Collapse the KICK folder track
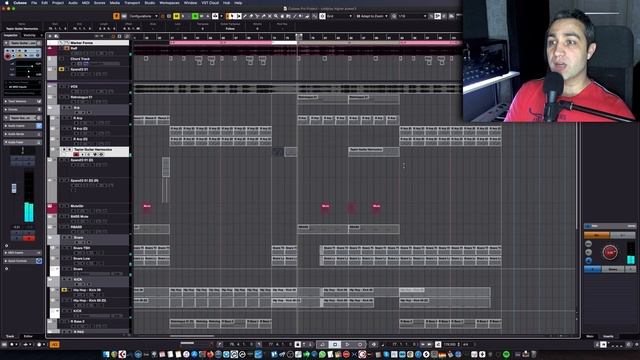 point(50,280)
